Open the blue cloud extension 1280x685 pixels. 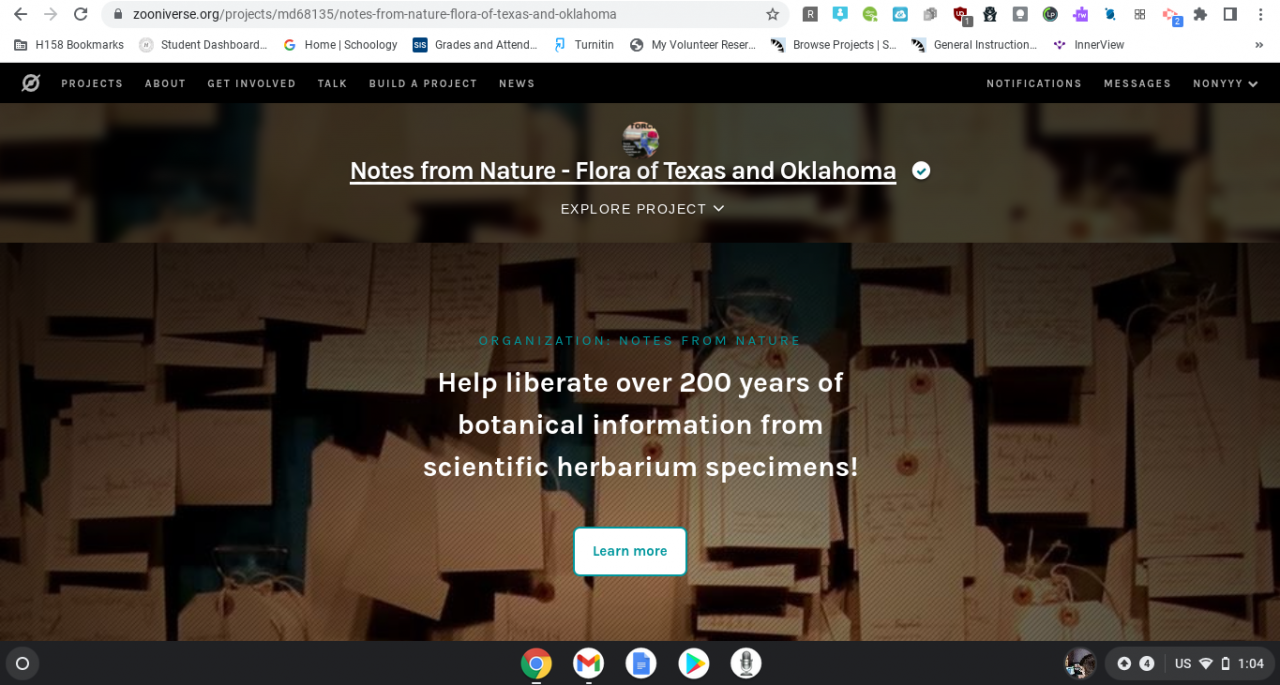click(x=900, y=14)
